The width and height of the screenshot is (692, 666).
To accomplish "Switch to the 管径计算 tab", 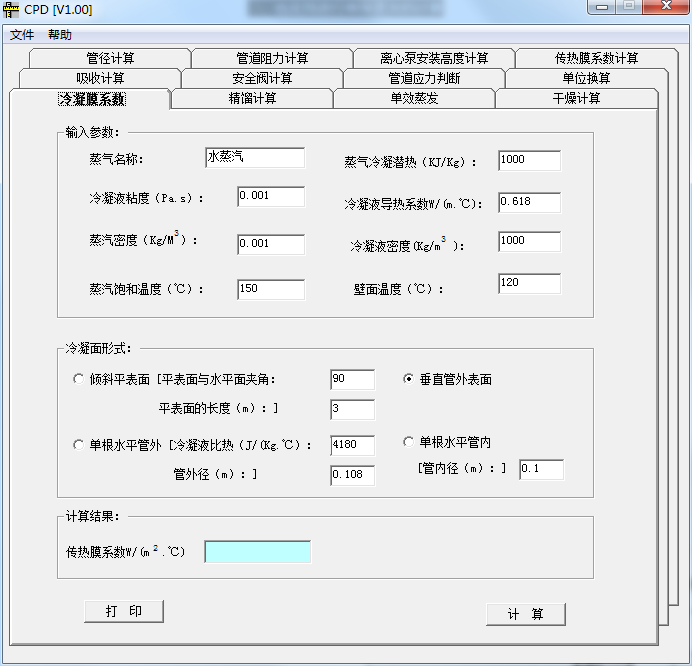I will tap(110, 58).
